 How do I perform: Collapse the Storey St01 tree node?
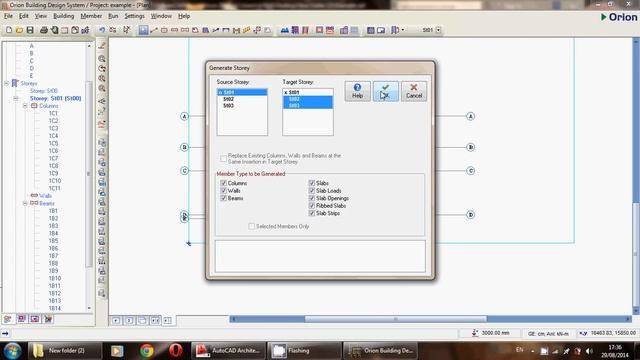(16, 98)
